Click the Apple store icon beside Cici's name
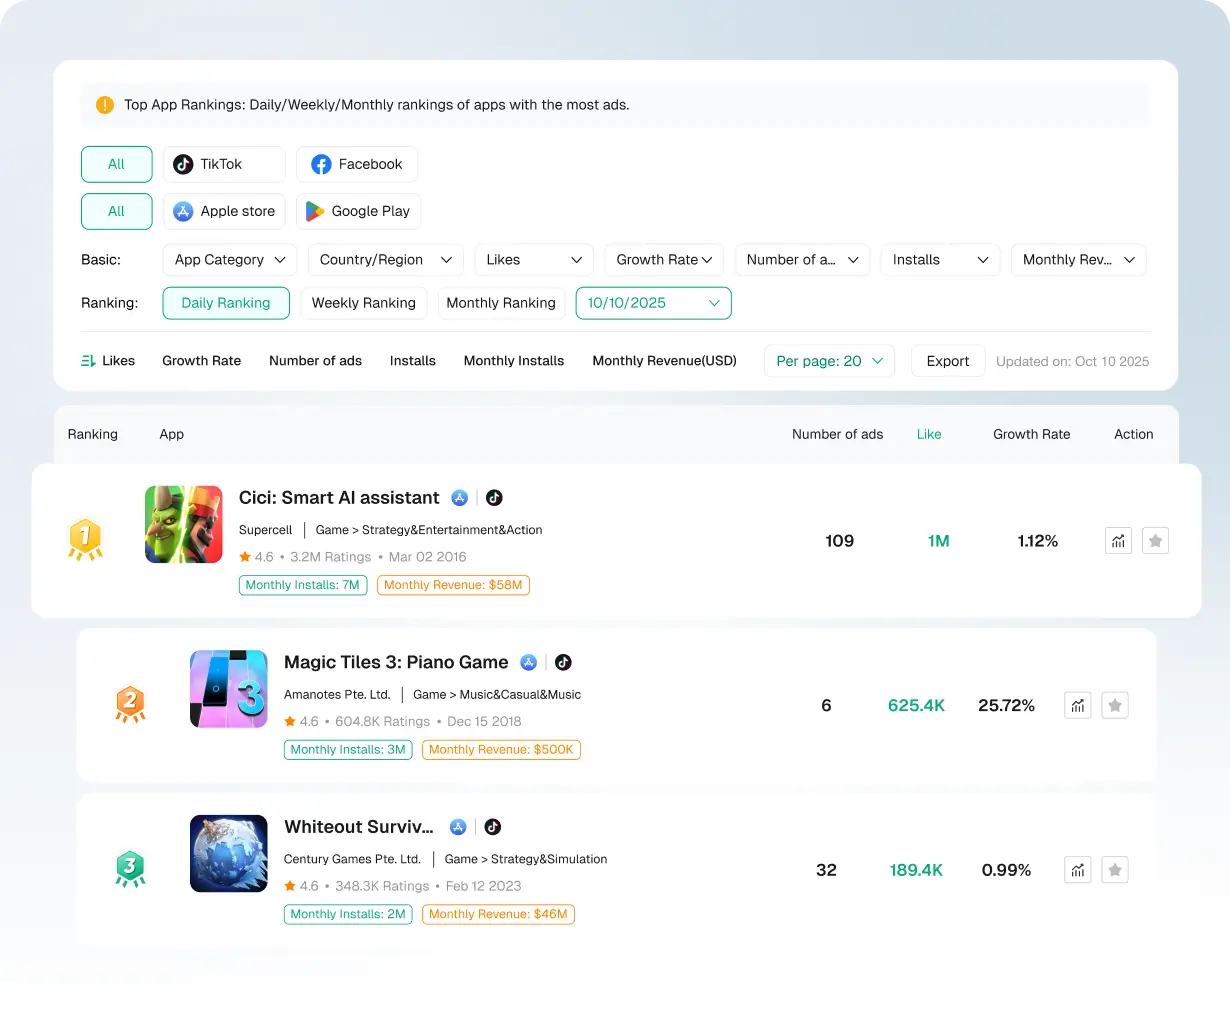The image size is (1230, 1035). click(459, 497)
